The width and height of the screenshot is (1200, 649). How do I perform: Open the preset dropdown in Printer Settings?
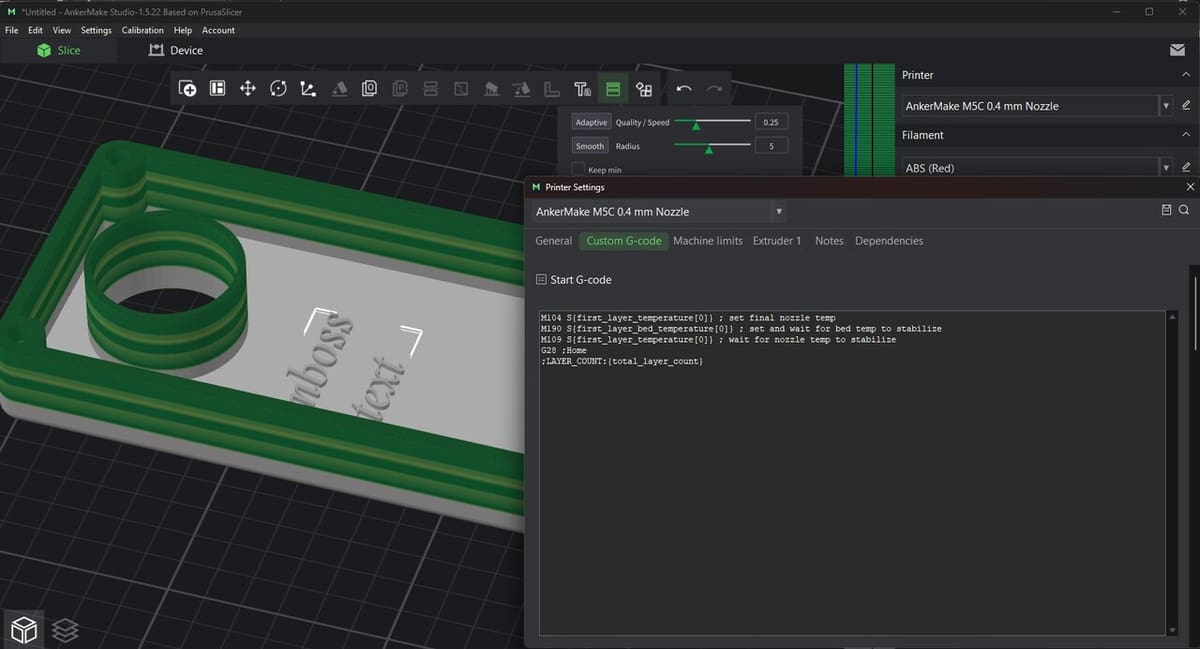(x=779, y=212)
